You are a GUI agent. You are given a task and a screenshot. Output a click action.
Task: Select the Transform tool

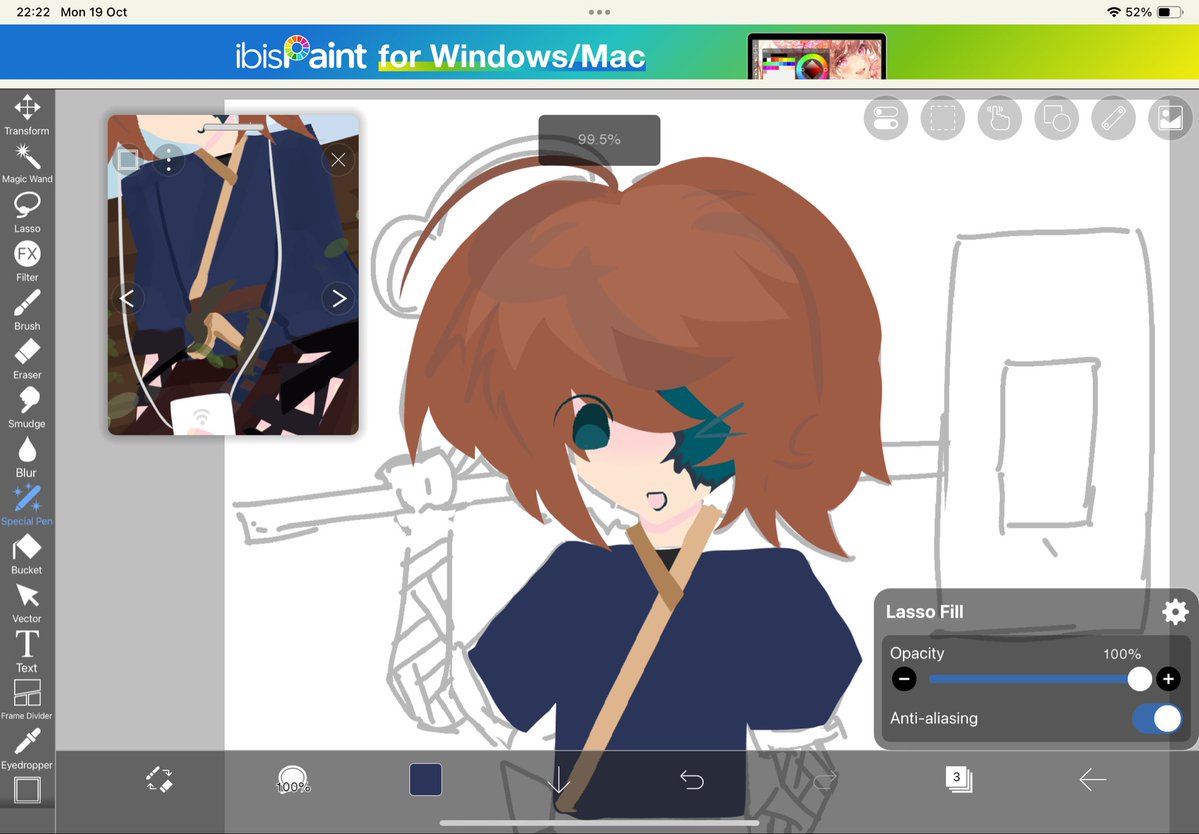point(27,115)
